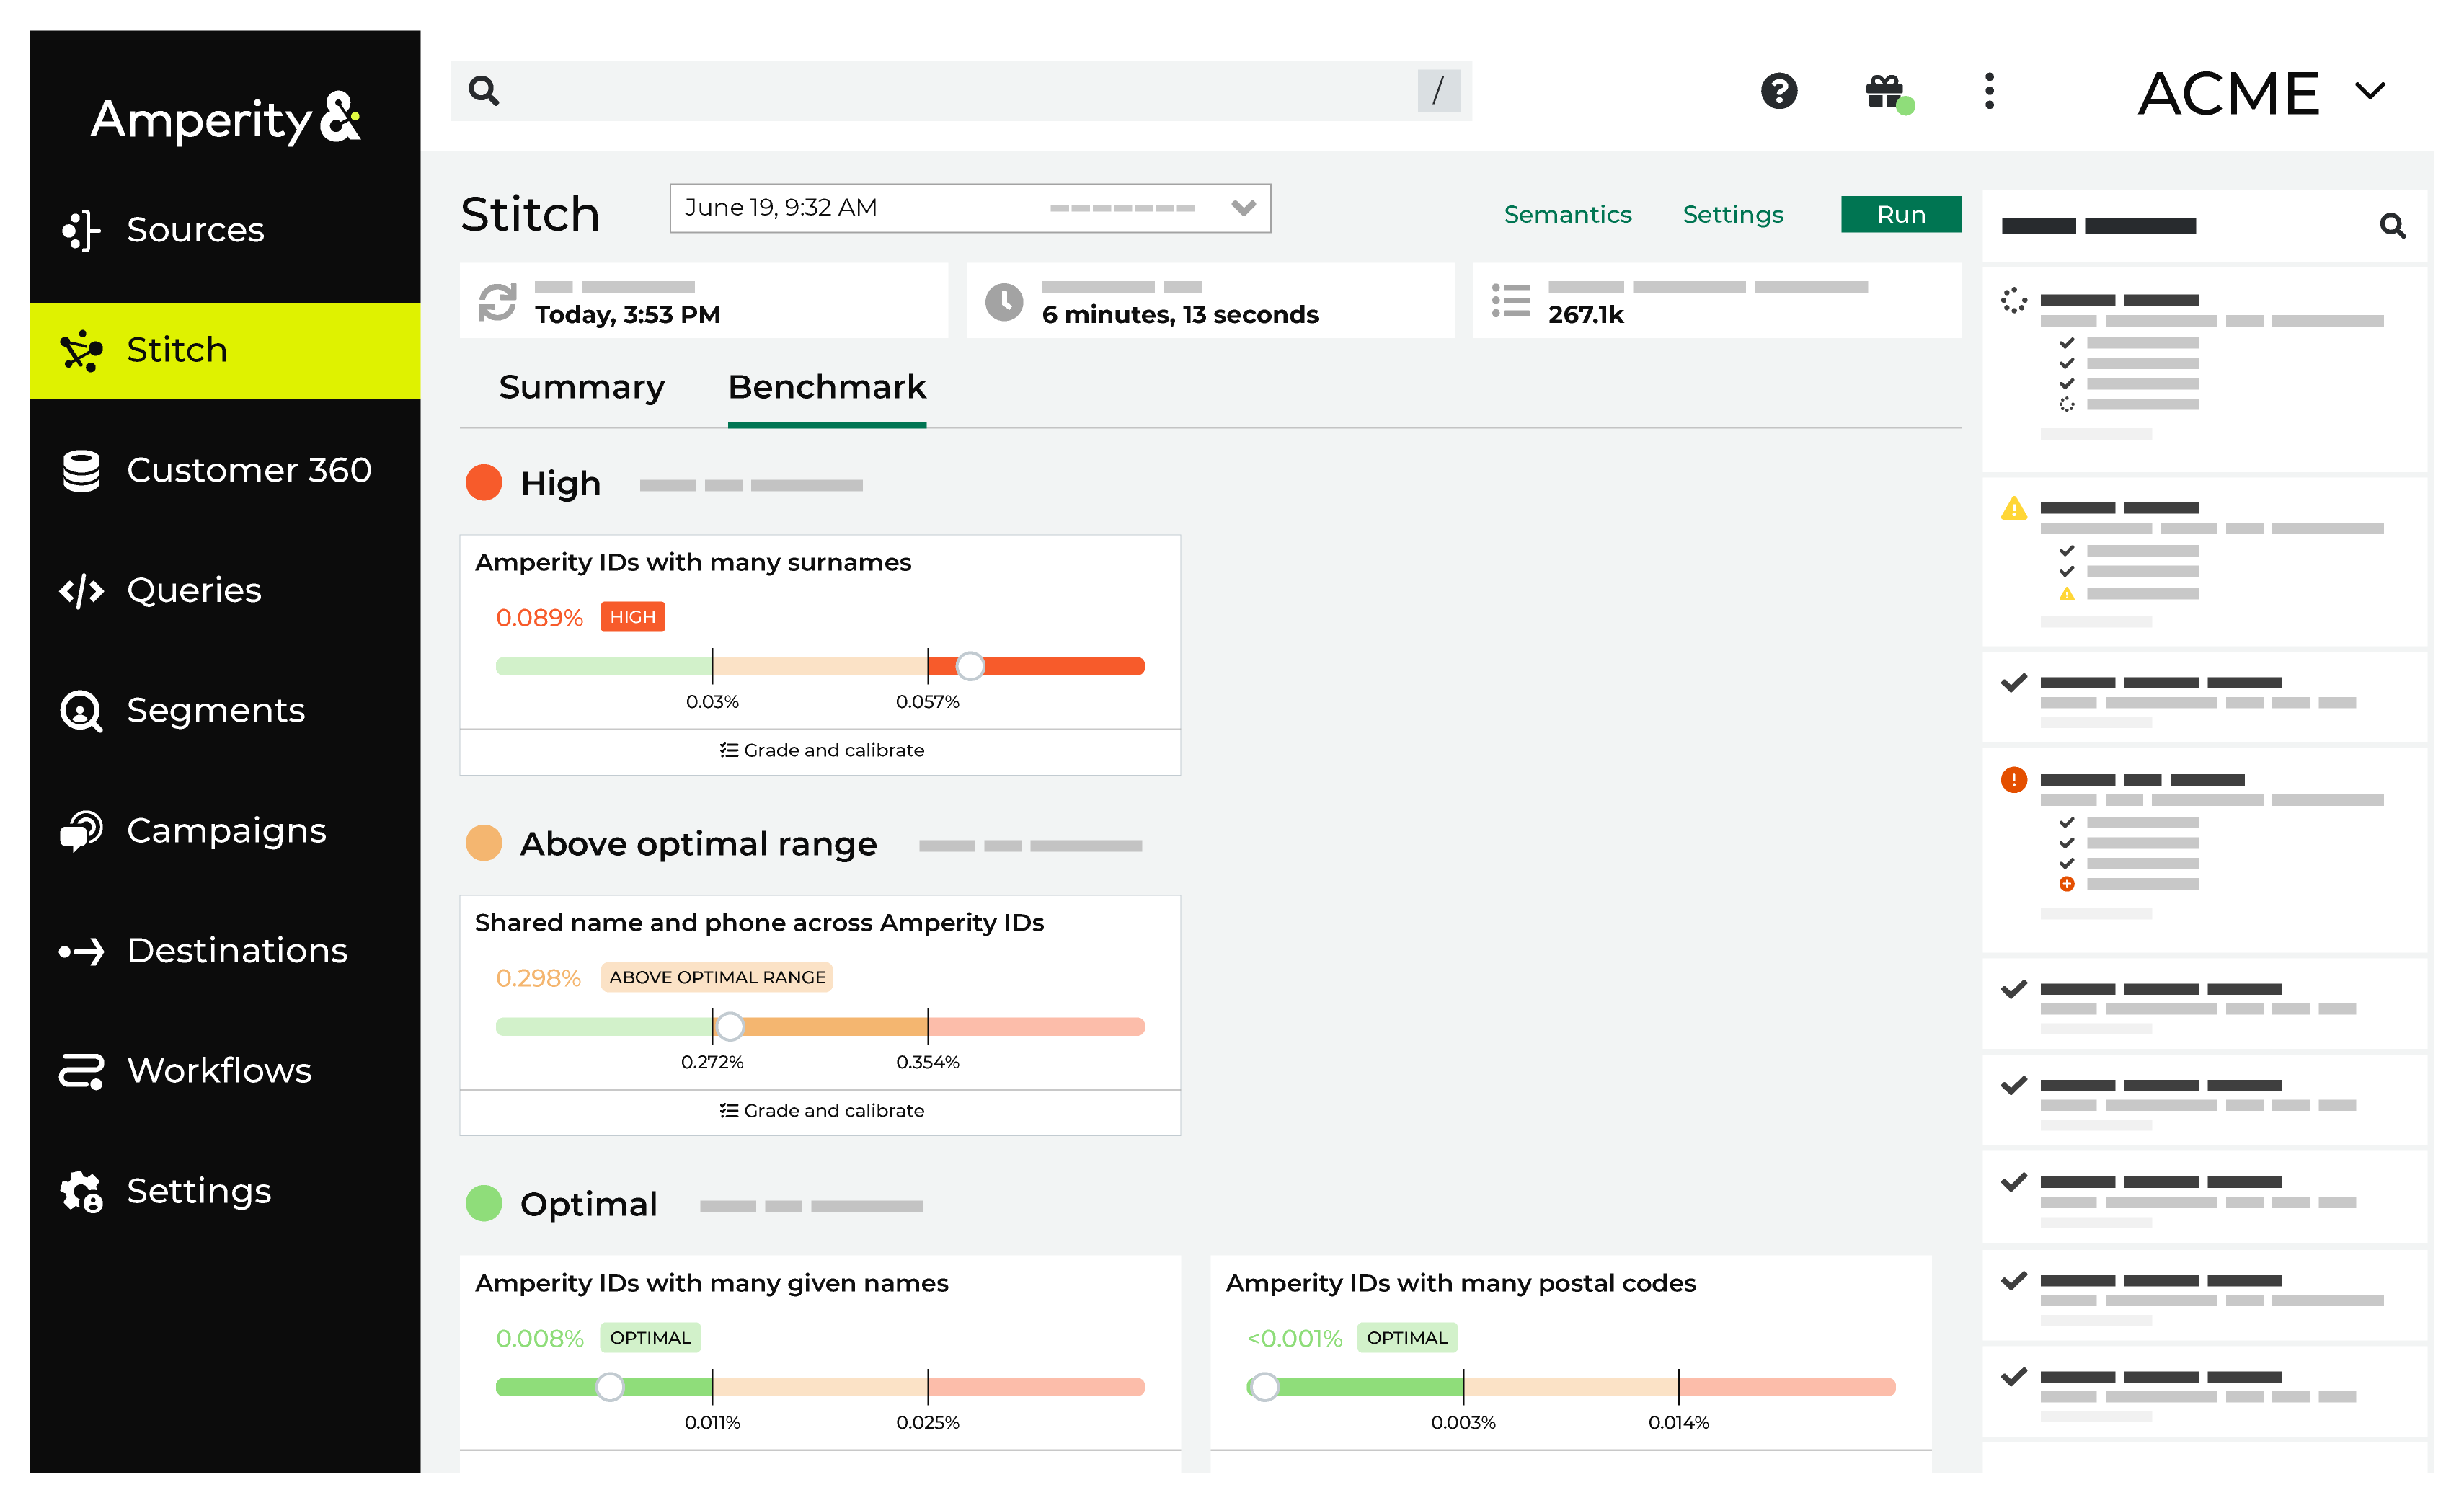The height and width of the screenshot is (1503, 2464).
Task: Go to Destinations page
Action: coord(225,950)
